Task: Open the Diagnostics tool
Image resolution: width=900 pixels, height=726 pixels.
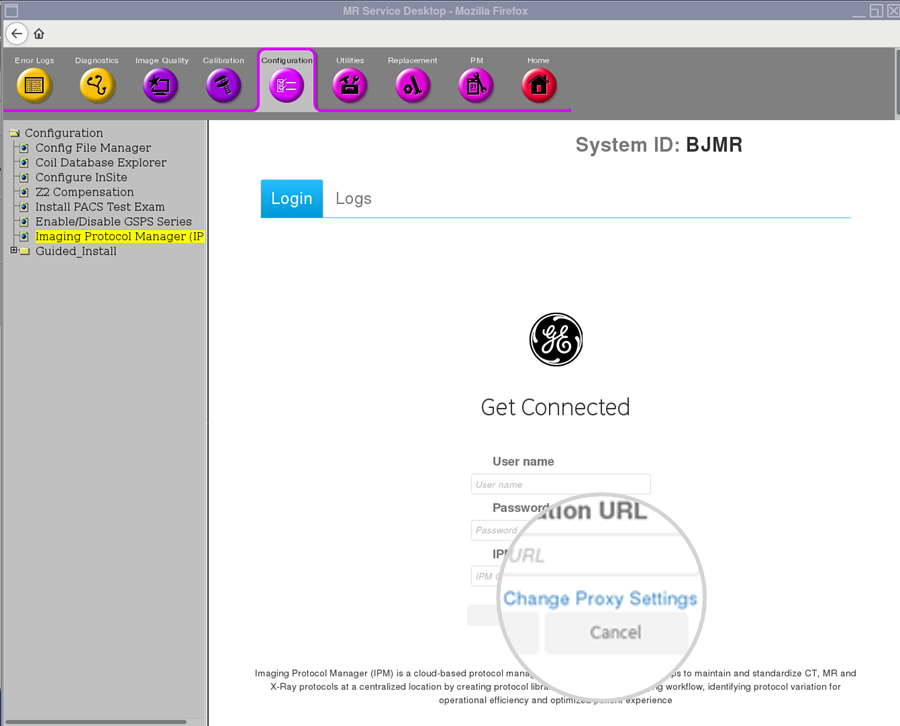Action: pyautogui.click(x=96, y=85)
